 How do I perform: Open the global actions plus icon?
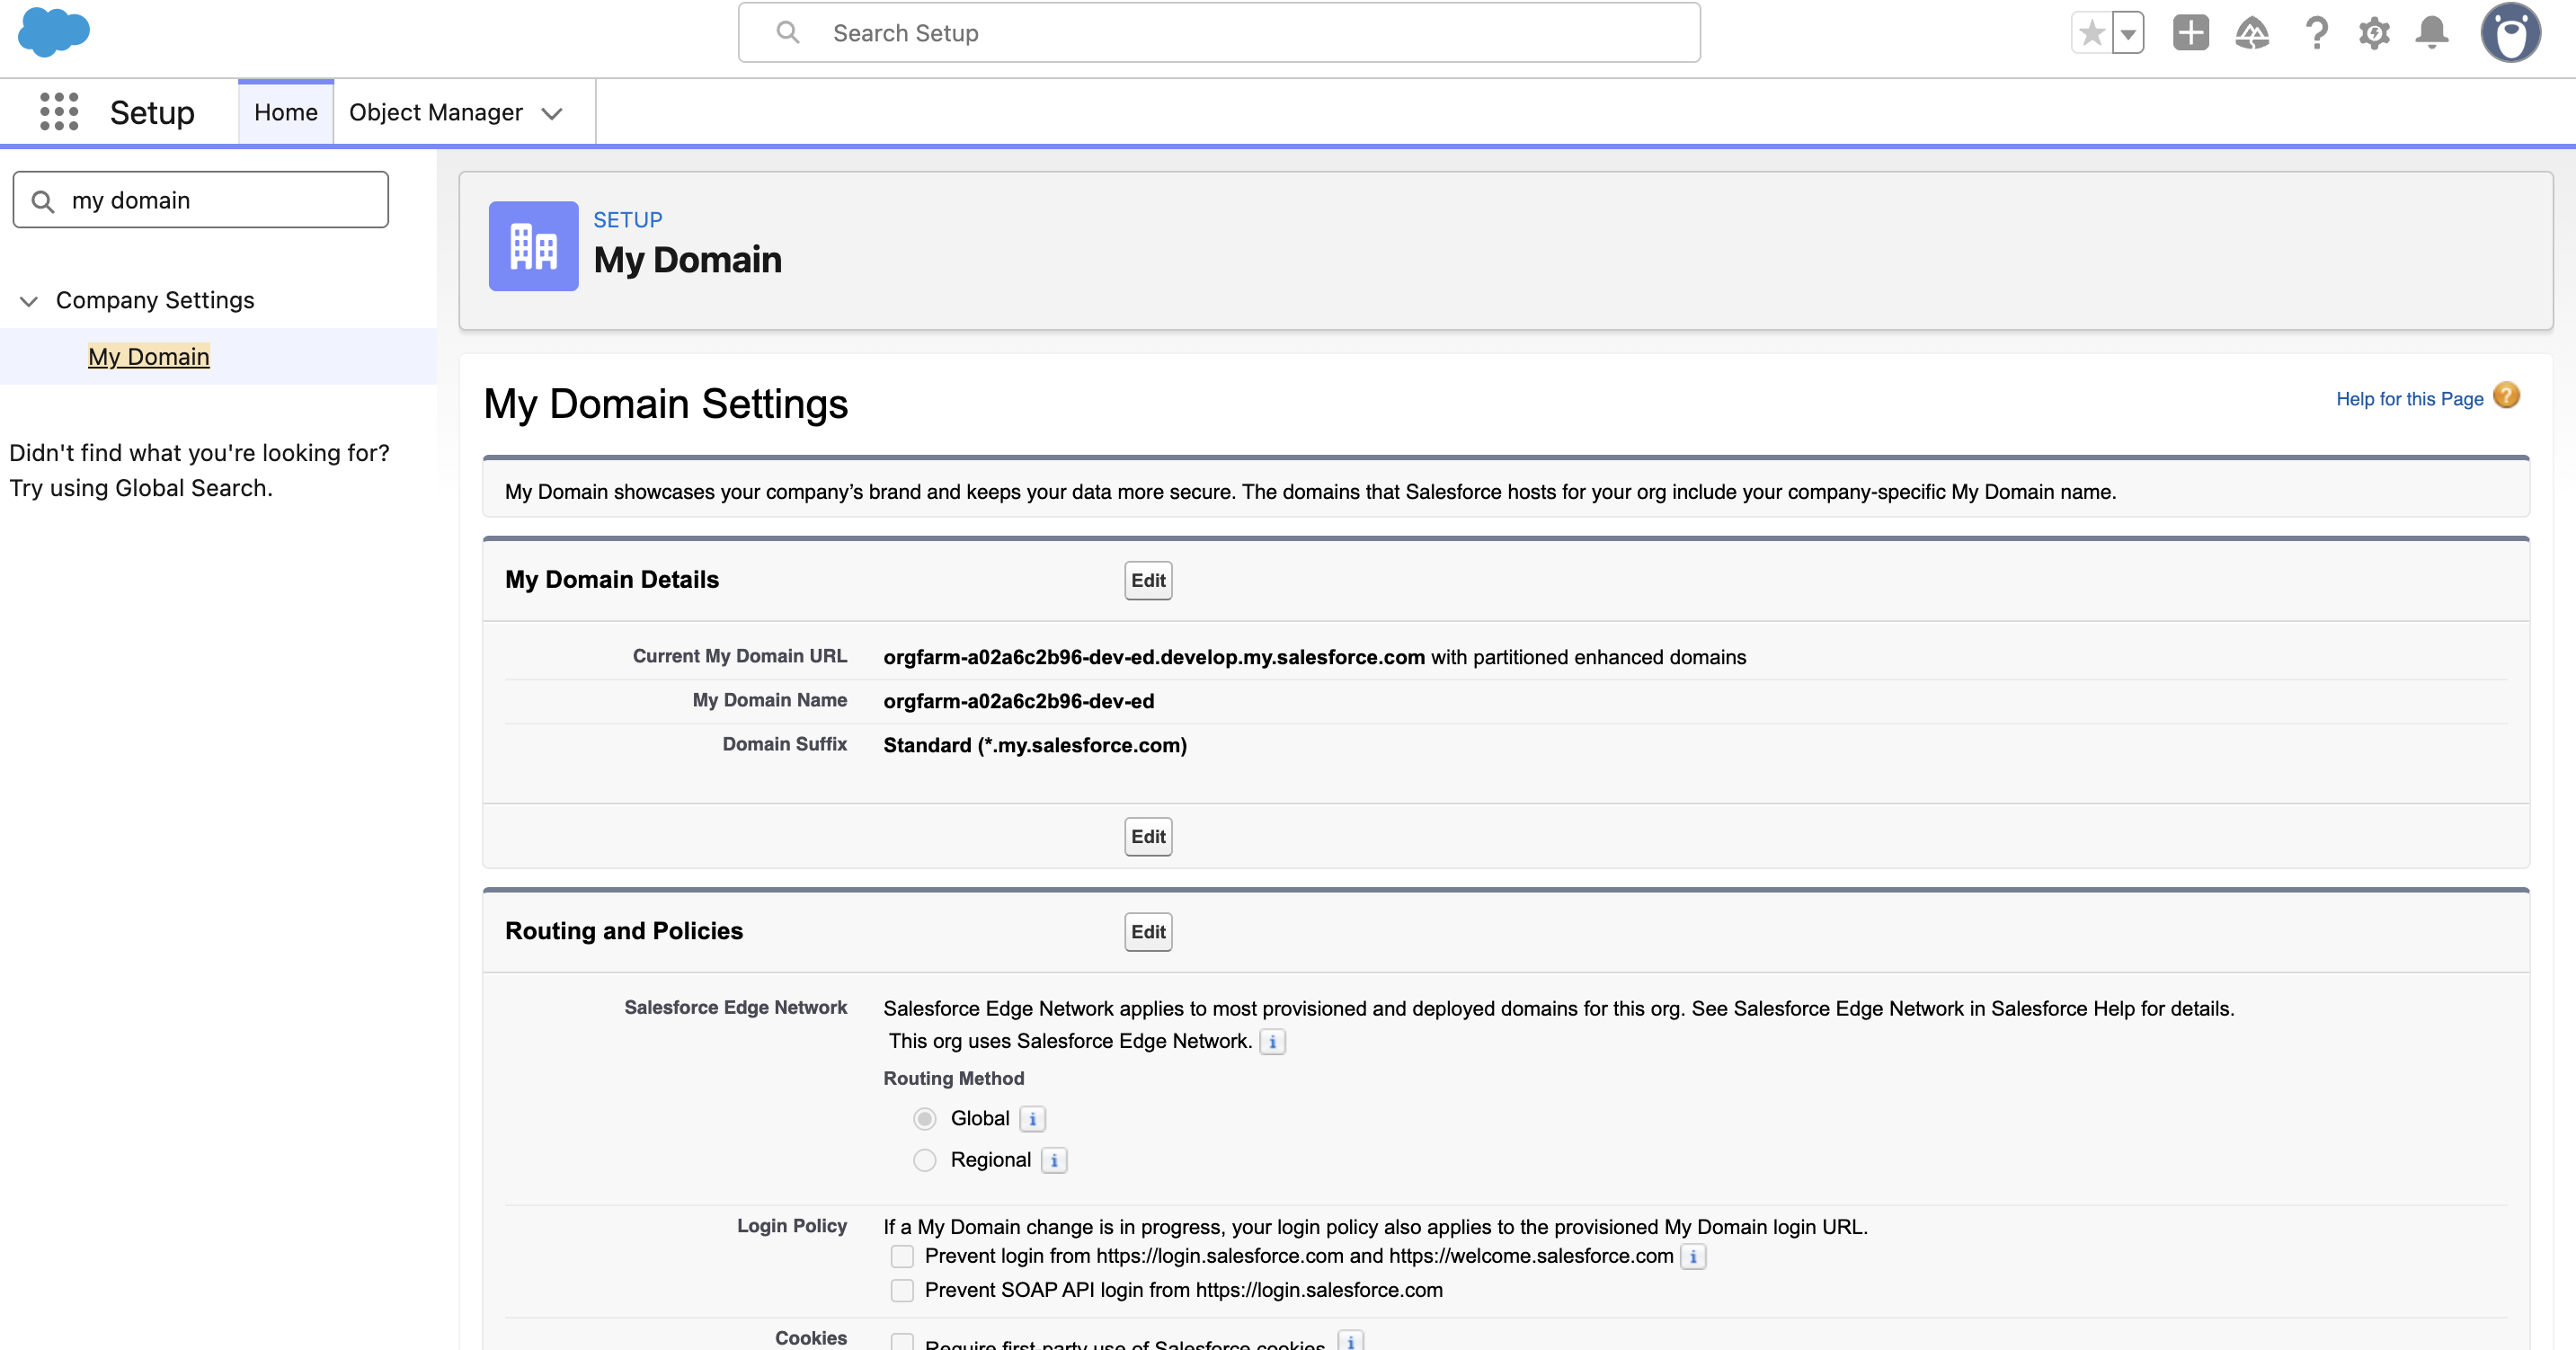pos(2190,33)
